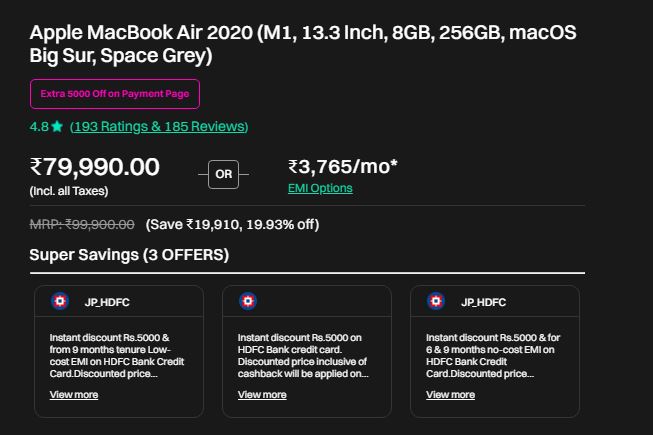This screenshot has height=435, width=653.
Task: Click the HDFC credit card cashback offer text
Action: tap(303, 355)
